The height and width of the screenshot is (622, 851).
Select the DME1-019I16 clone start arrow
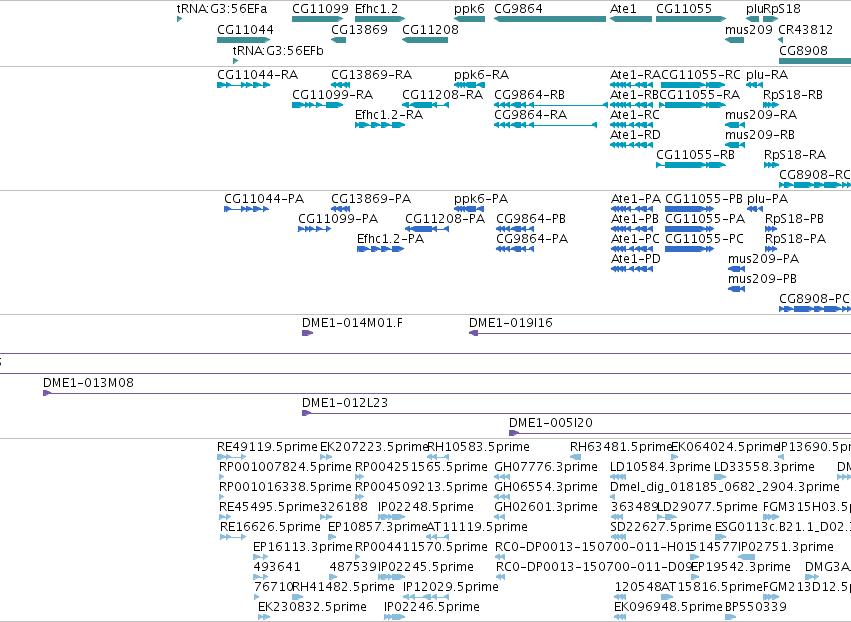pyautogui.click(x=473, y=333)
